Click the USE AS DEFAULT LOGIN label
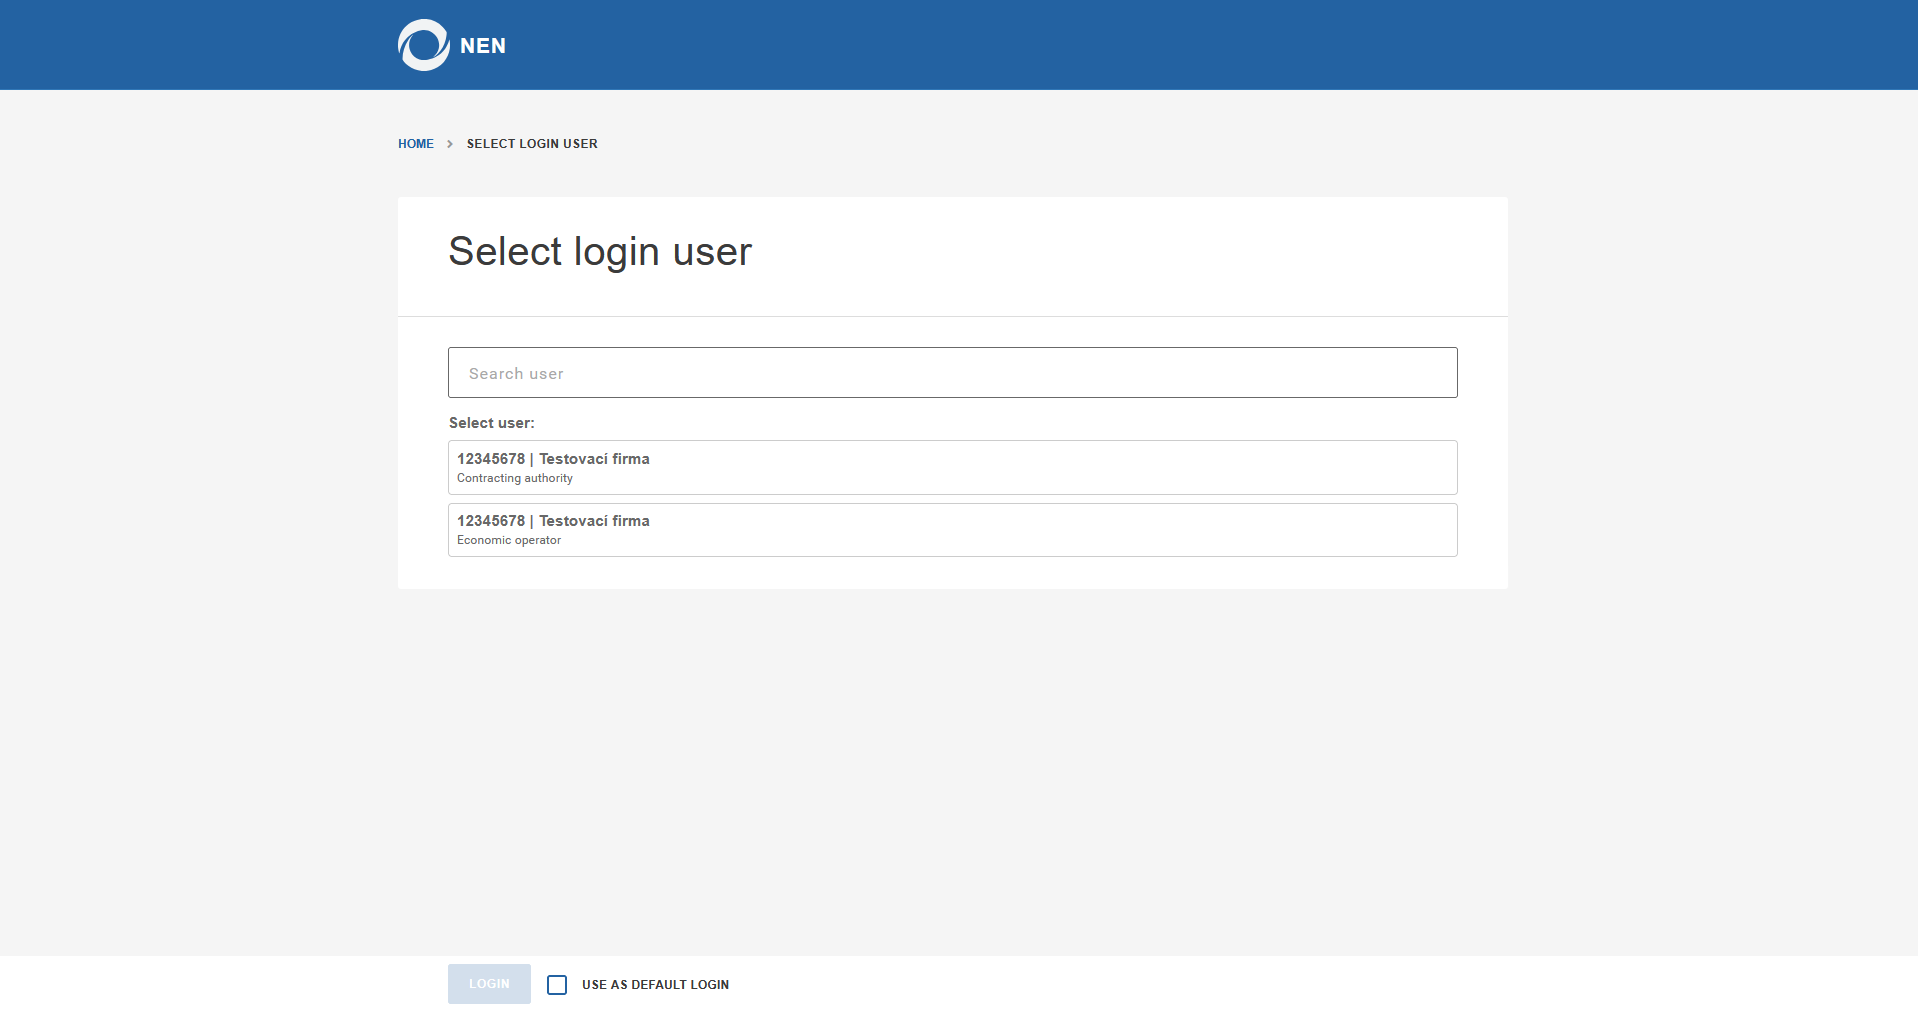The width and height of the screenshot is (1918, 1009). pos(655,985)
